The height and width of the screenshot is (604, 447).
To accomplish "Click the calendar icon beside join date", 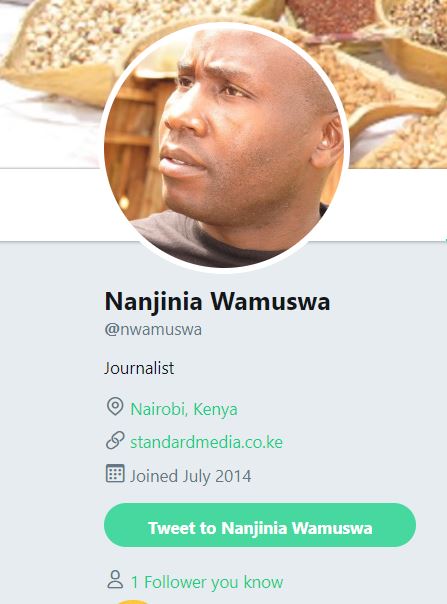I will click(115, 473).
